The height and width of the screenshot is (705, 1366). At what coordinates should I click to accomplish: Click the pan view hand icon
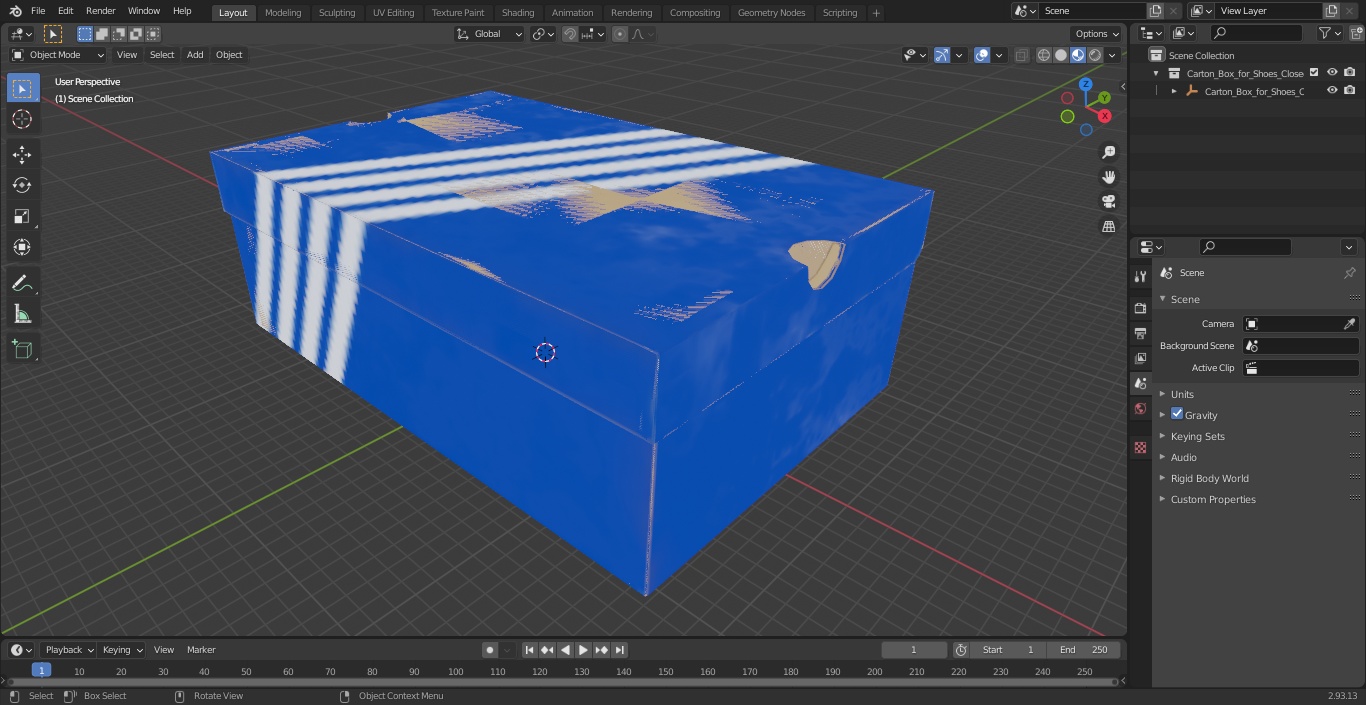(x=1108, y=177)
